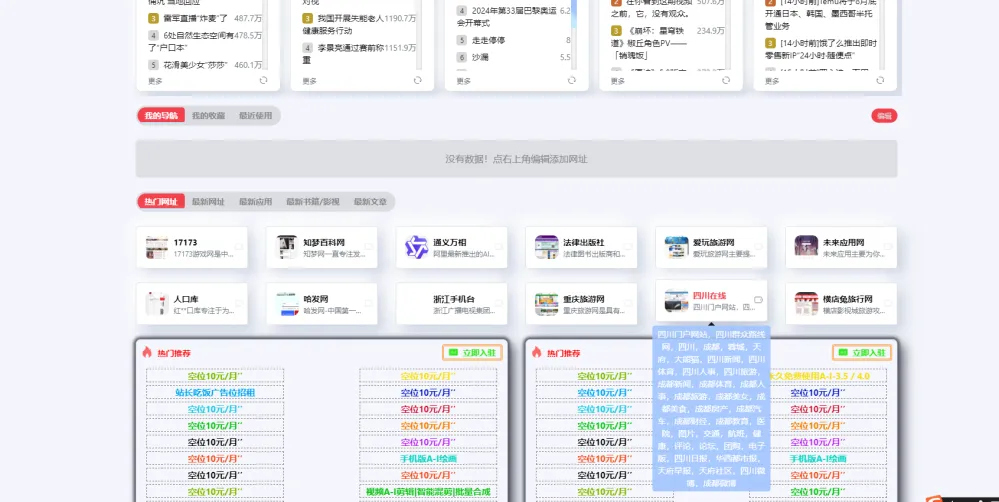The height and width of the screenshot is (502, 999).
Task: Click the 知梦百科网 site icon
Action: (x=286, y=247)
